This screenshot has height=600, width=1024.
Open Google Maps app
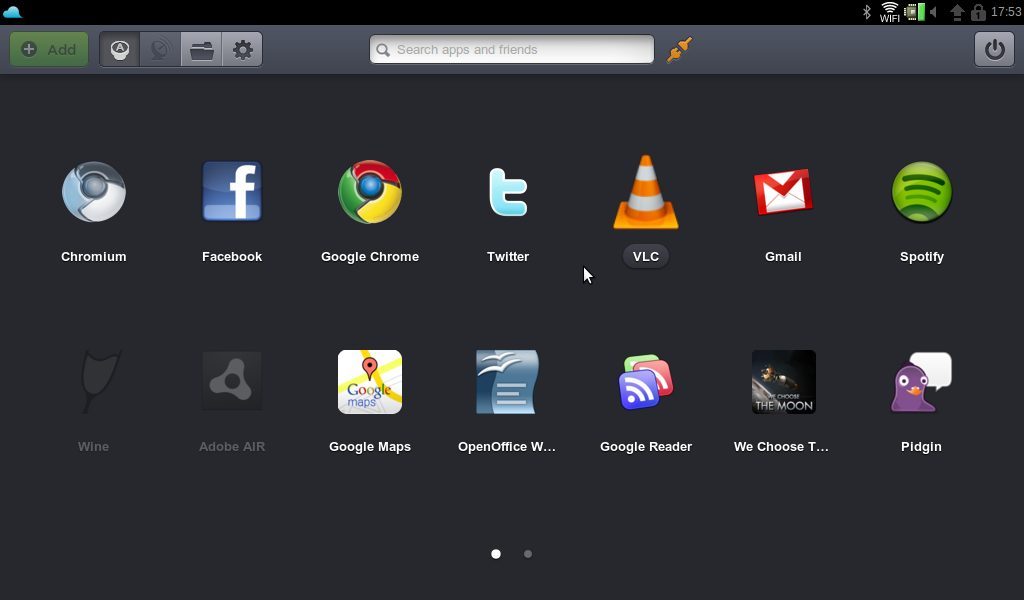[370, 382]
